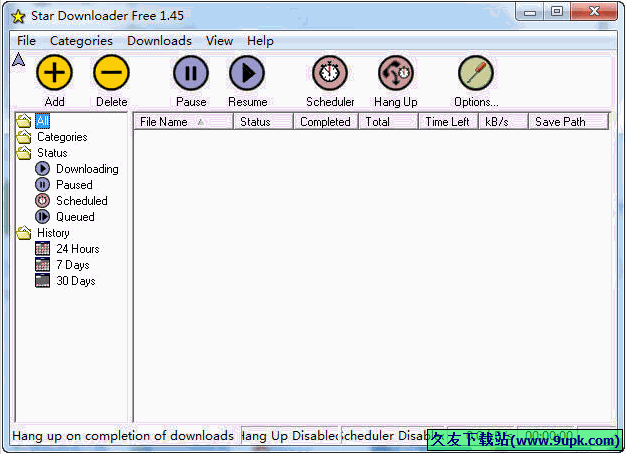The height and width of the screenshot is (454, 626).
Task: Click the Hang Up Disabled status panel
Action: (290, 436)
